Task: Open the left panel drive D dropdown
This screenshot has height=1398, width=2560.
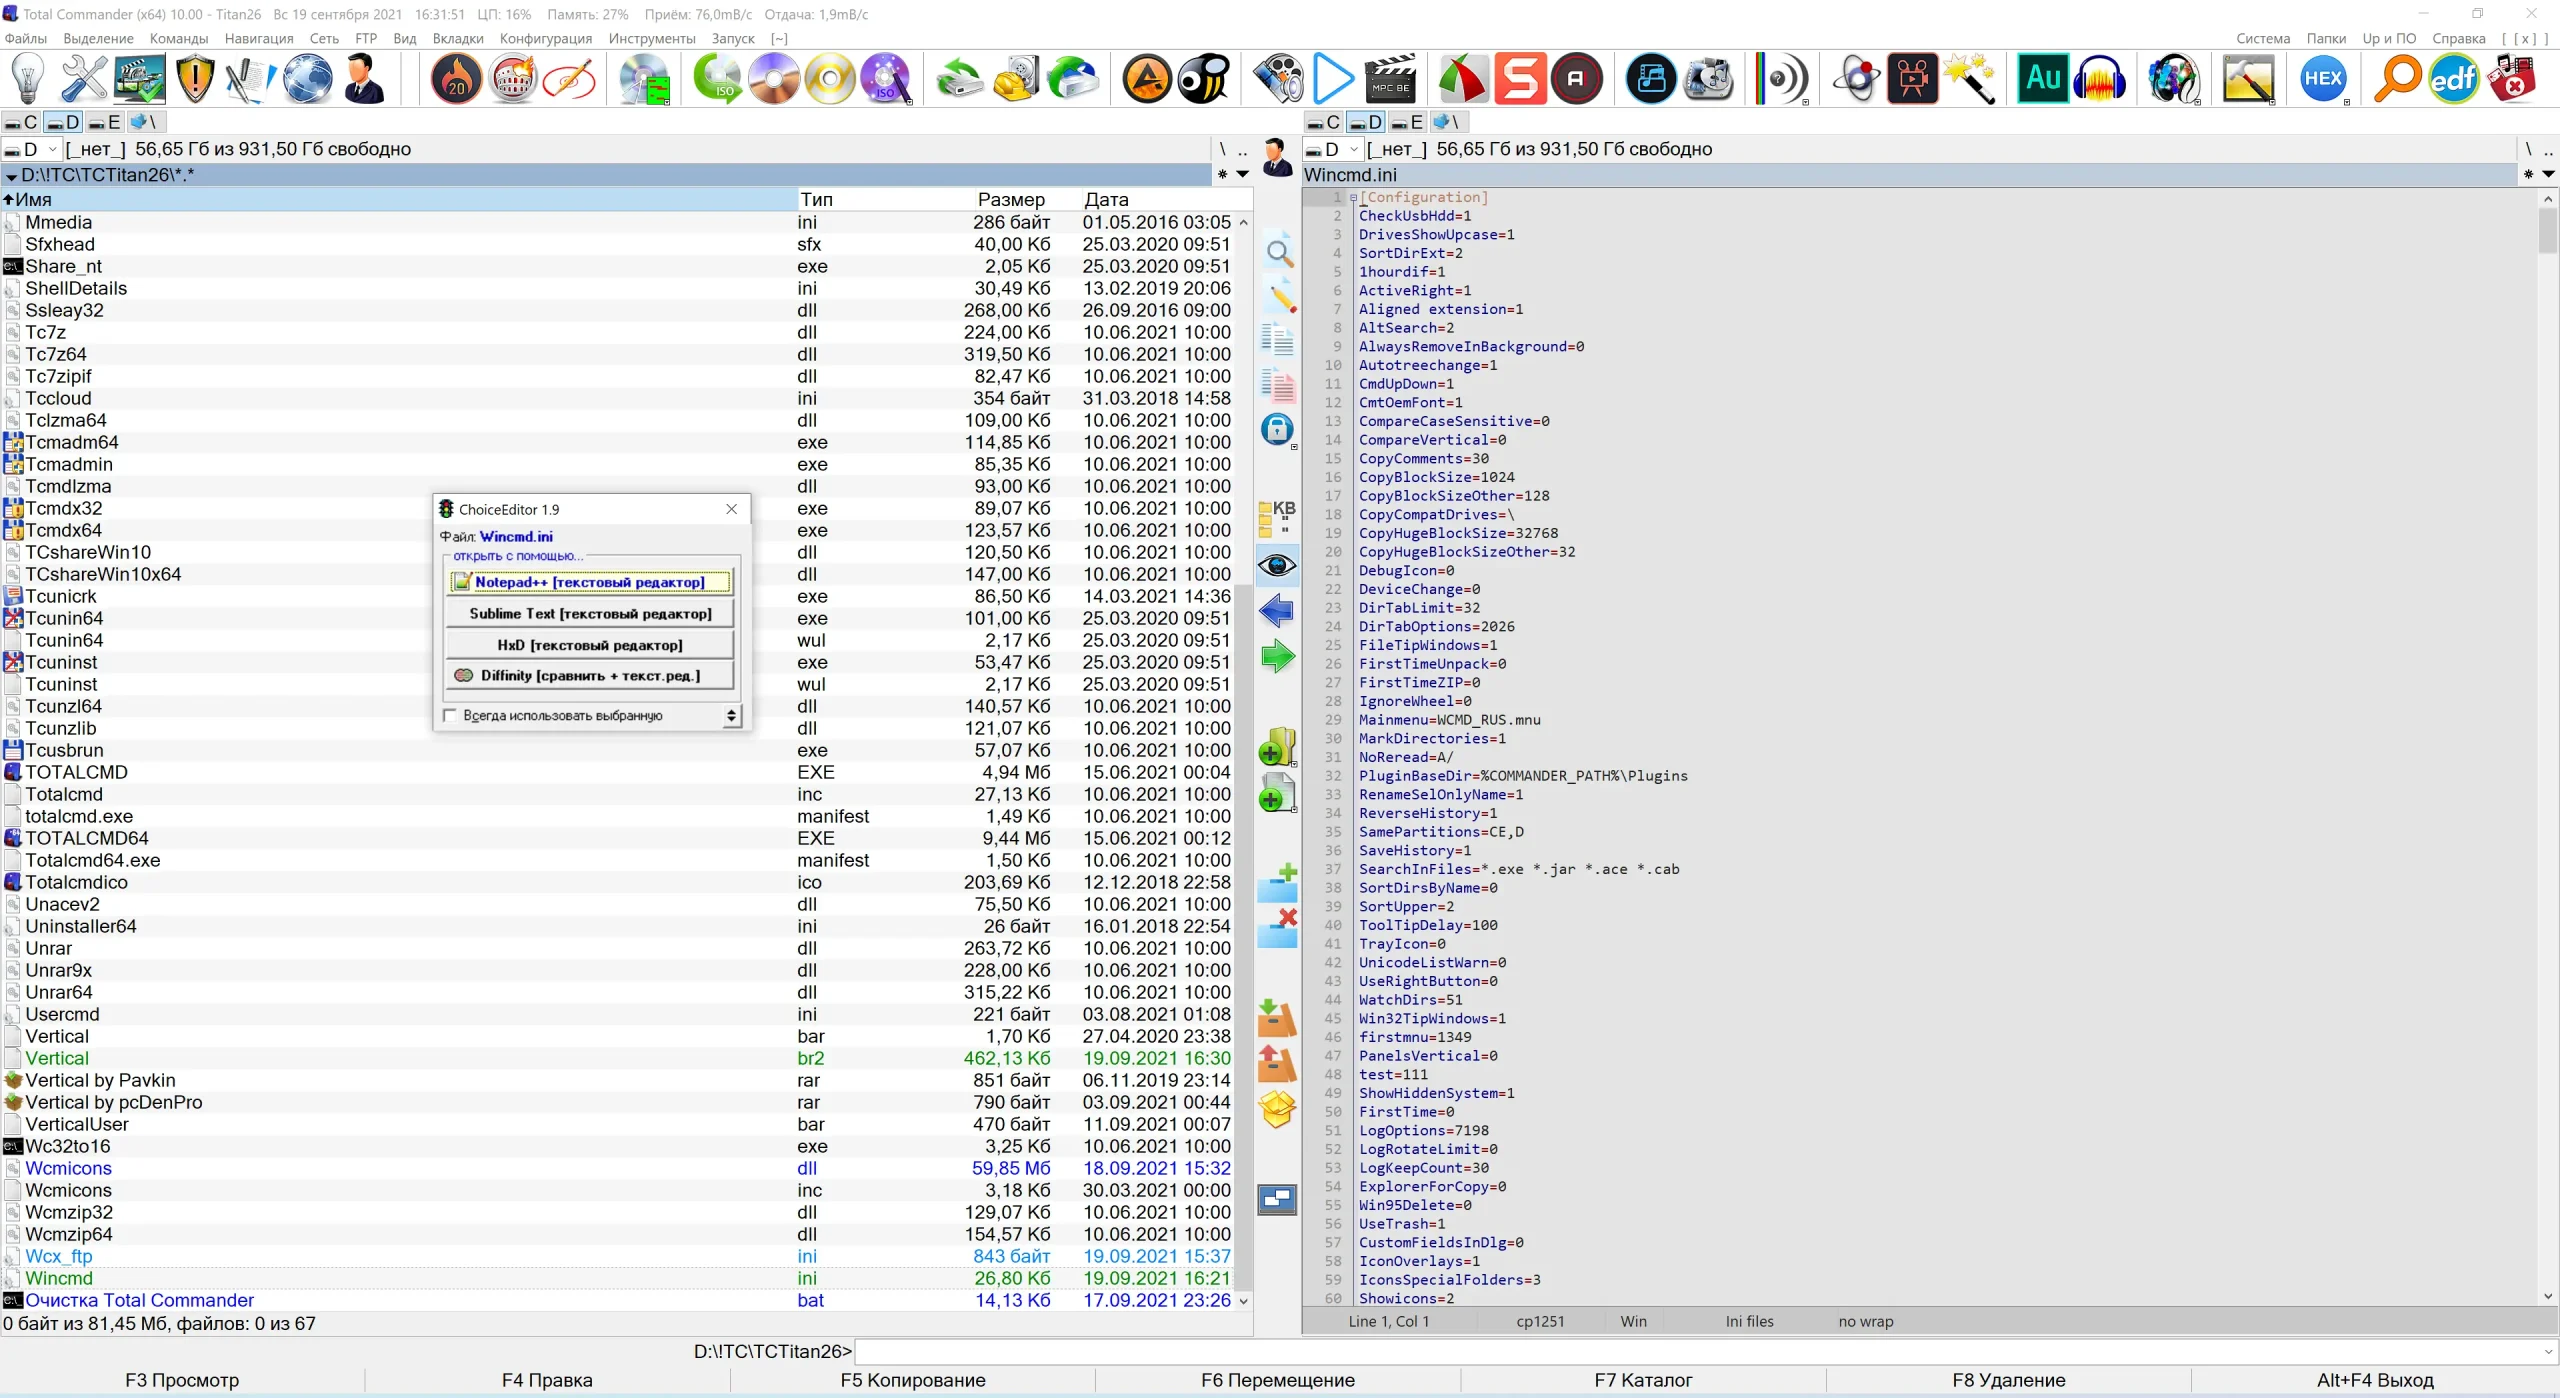Action: click(52, 149)
